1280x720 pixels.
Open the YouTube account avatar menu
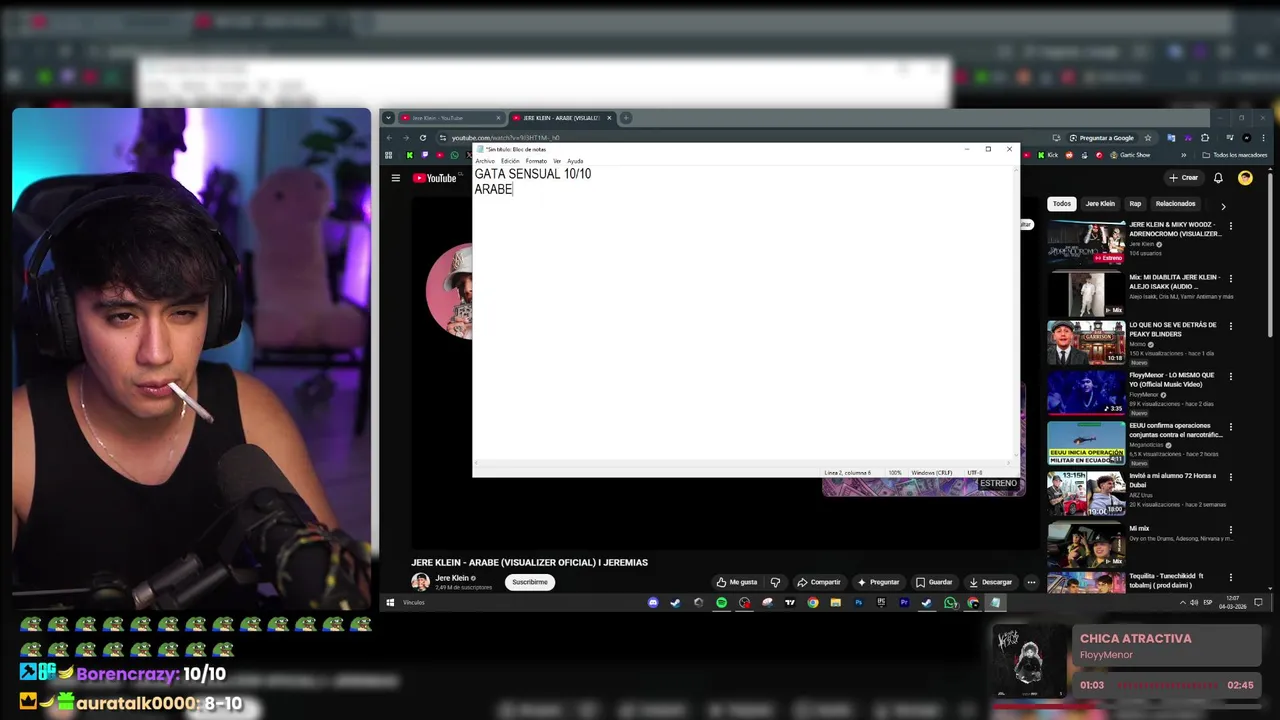click(1245, 178)
